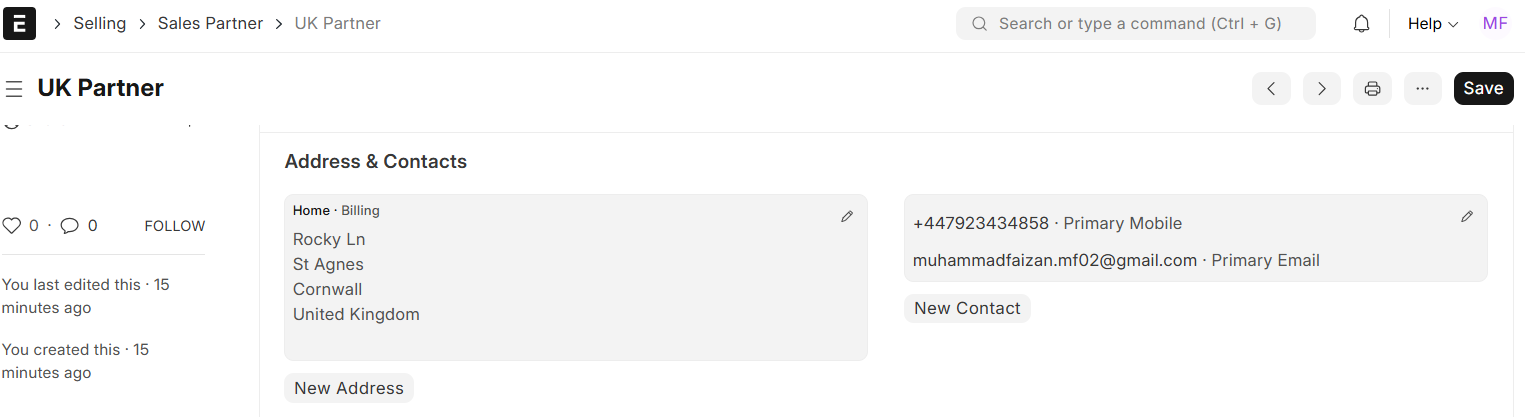Go to previous Sales Partner record
This screenshot has width=1525, height=417.
pyautogui.click(x=1271, y=88)
